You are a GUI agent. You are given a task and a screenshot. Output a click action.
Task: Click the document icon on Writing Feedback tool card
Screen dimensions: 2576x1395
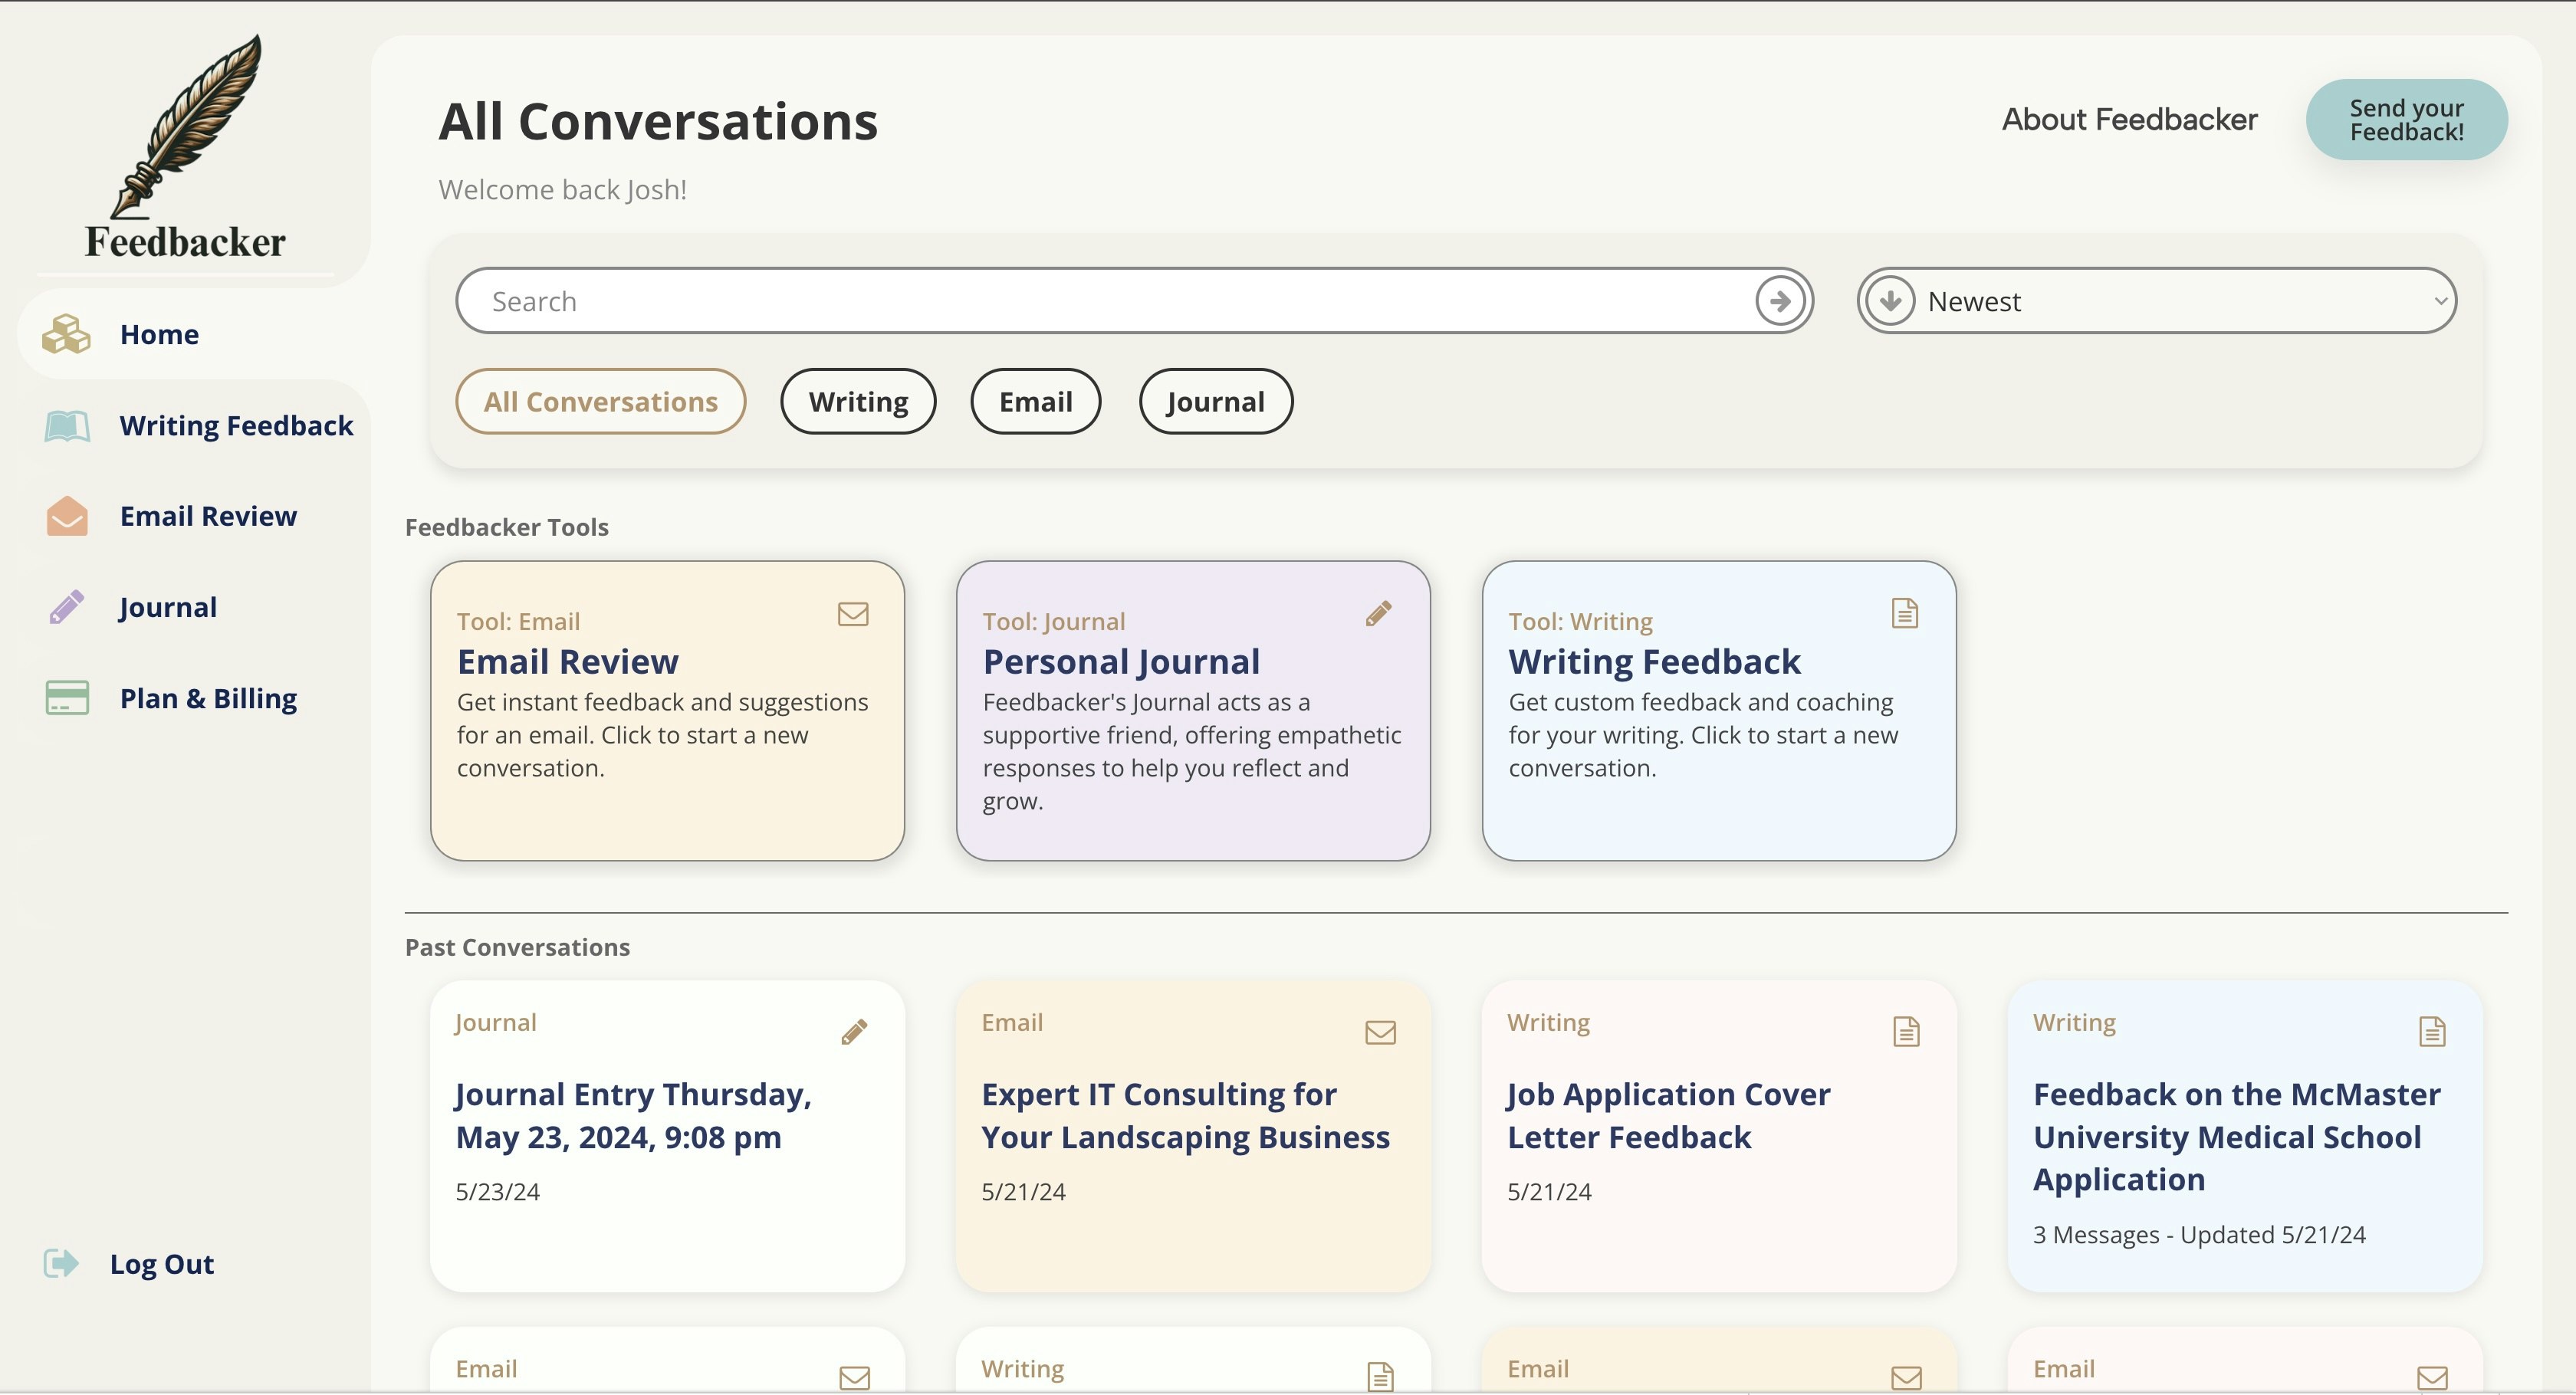click(1905, 613)
